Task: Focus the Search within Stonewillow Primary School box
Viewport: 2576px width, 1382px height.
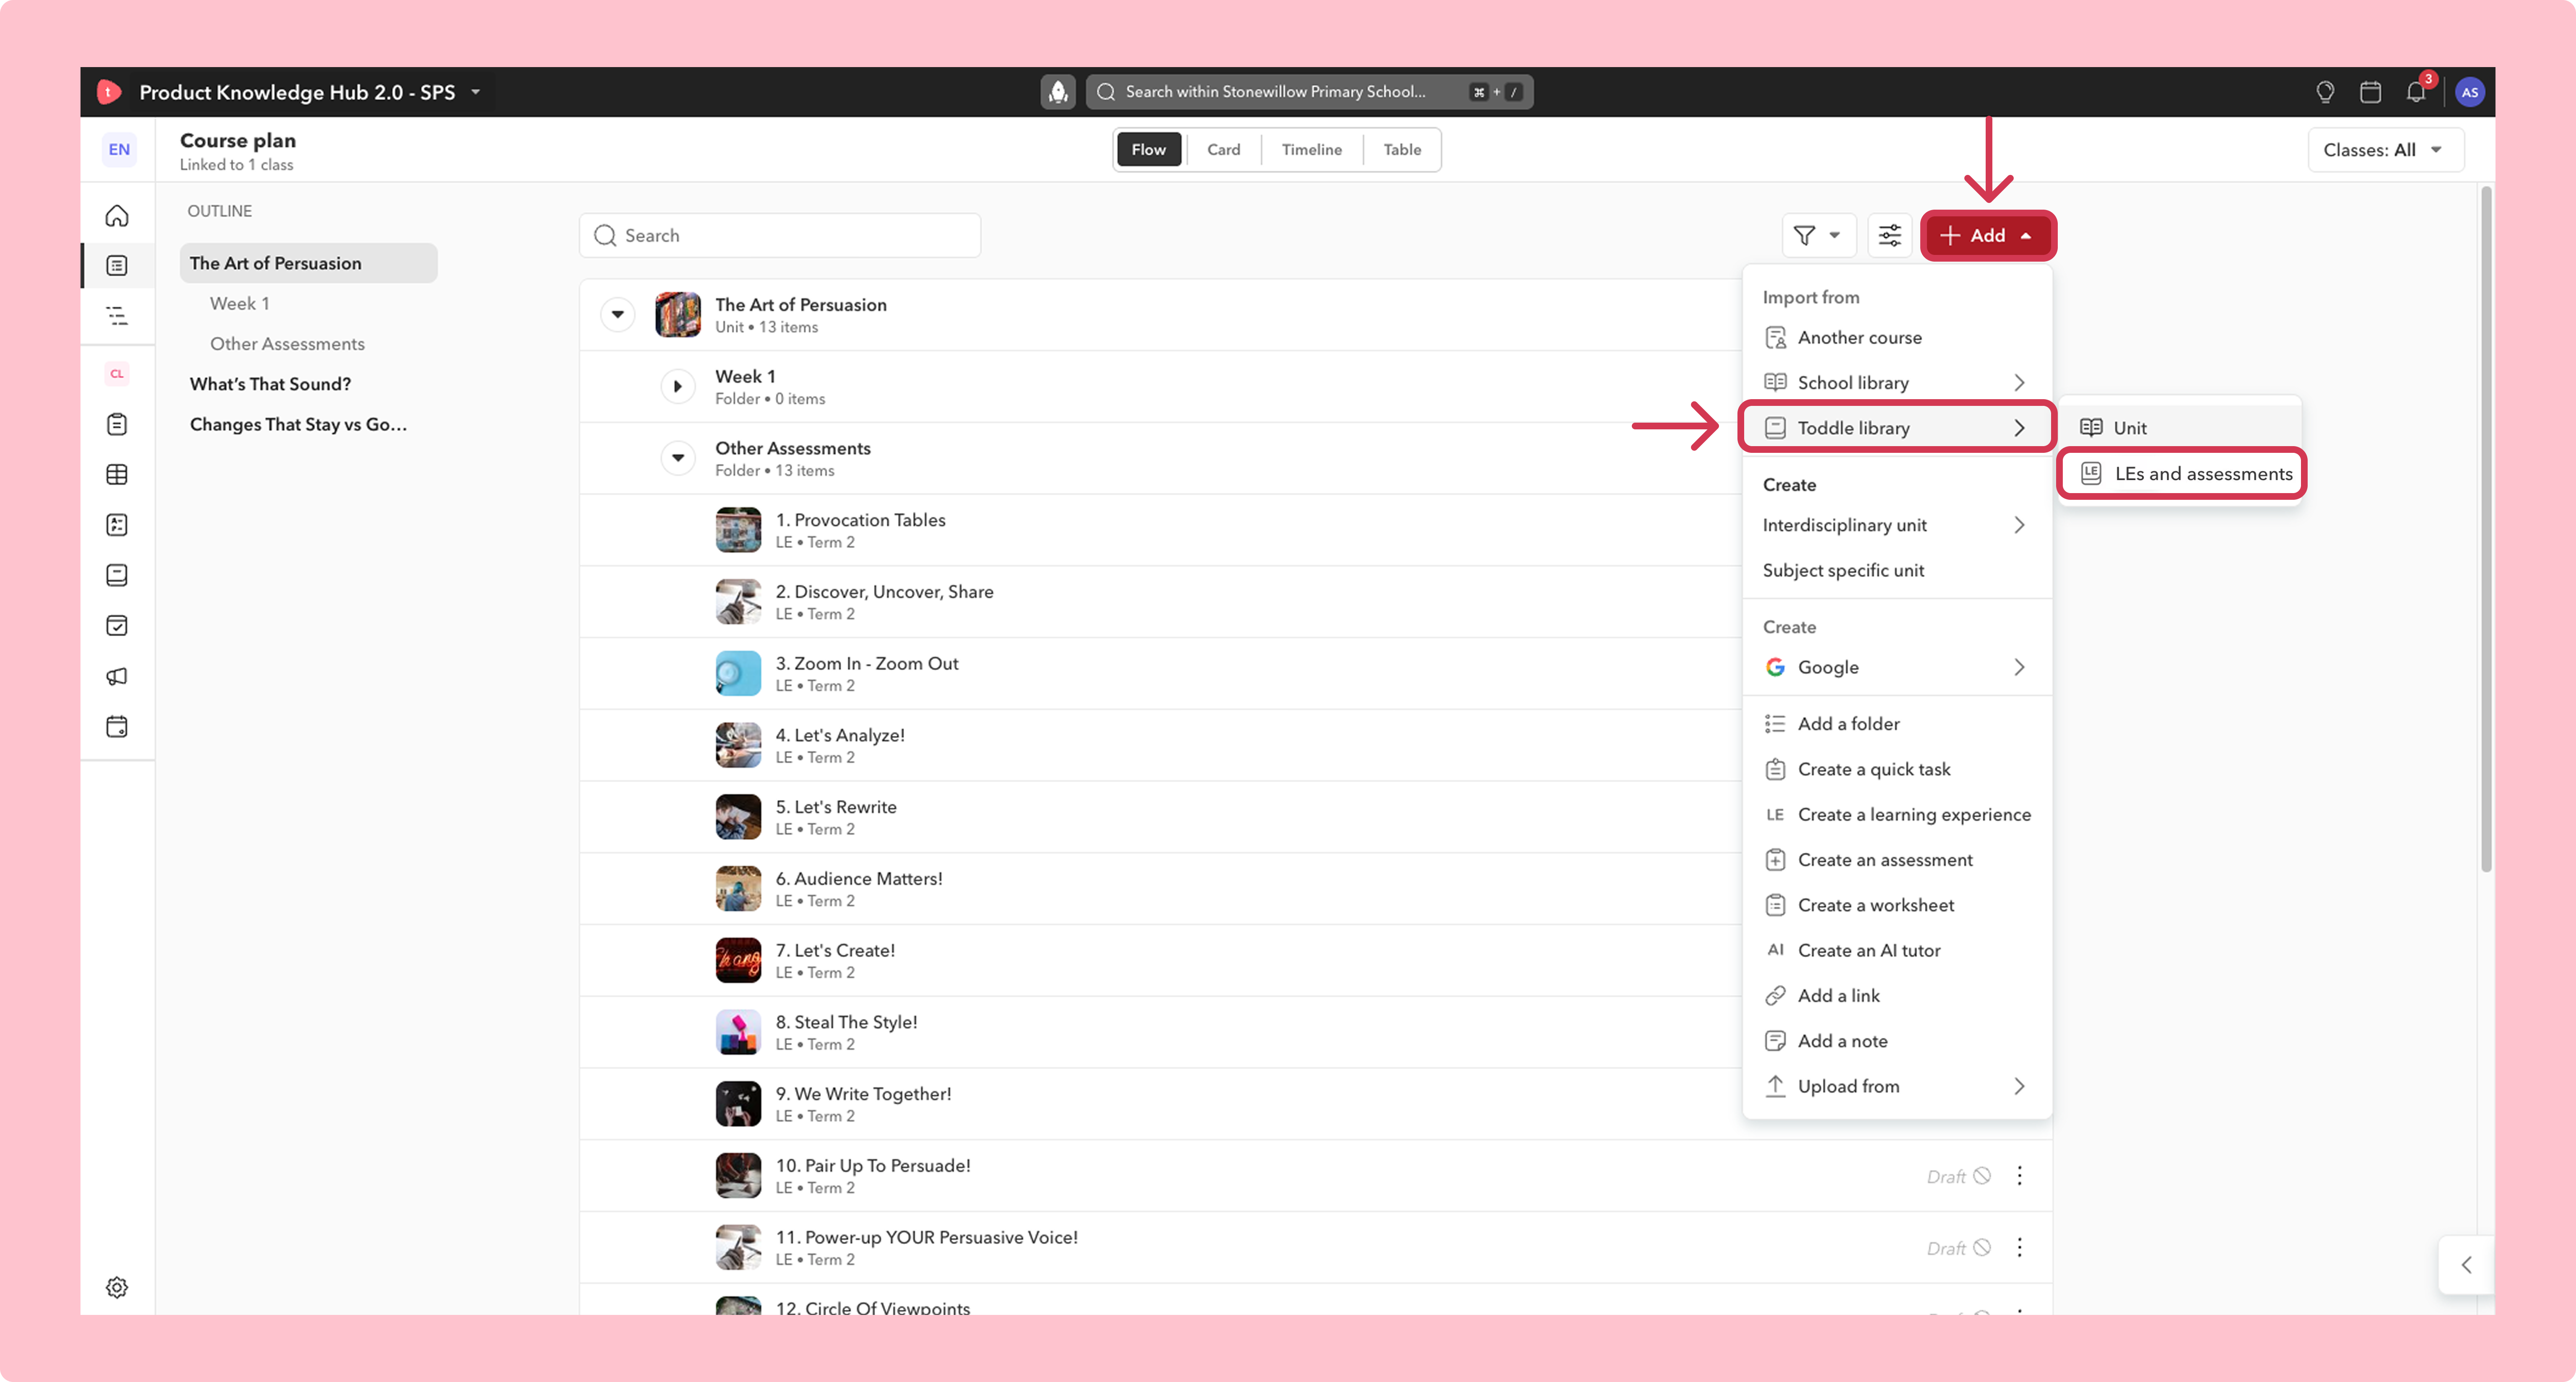Action: (1310, 92)
